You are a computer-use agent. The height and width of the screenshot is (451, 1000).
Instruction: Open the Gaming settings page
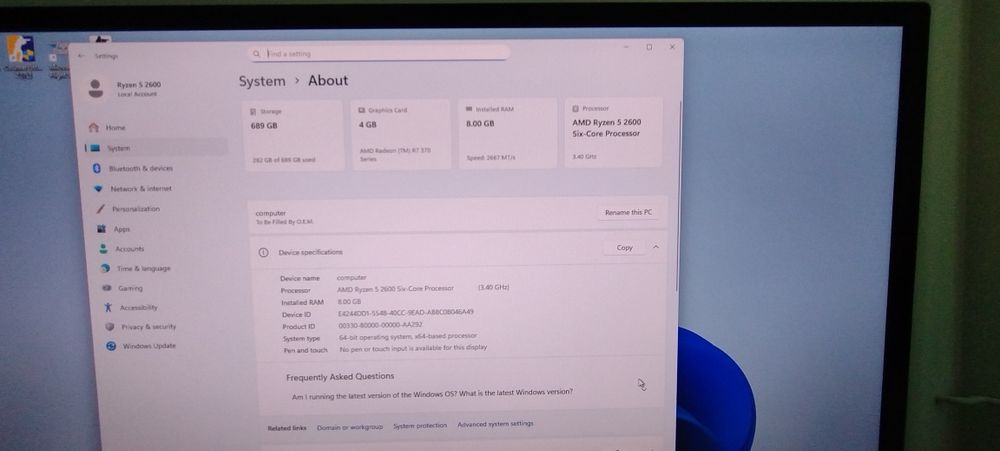pyautogui.click(x=131, y=288)
